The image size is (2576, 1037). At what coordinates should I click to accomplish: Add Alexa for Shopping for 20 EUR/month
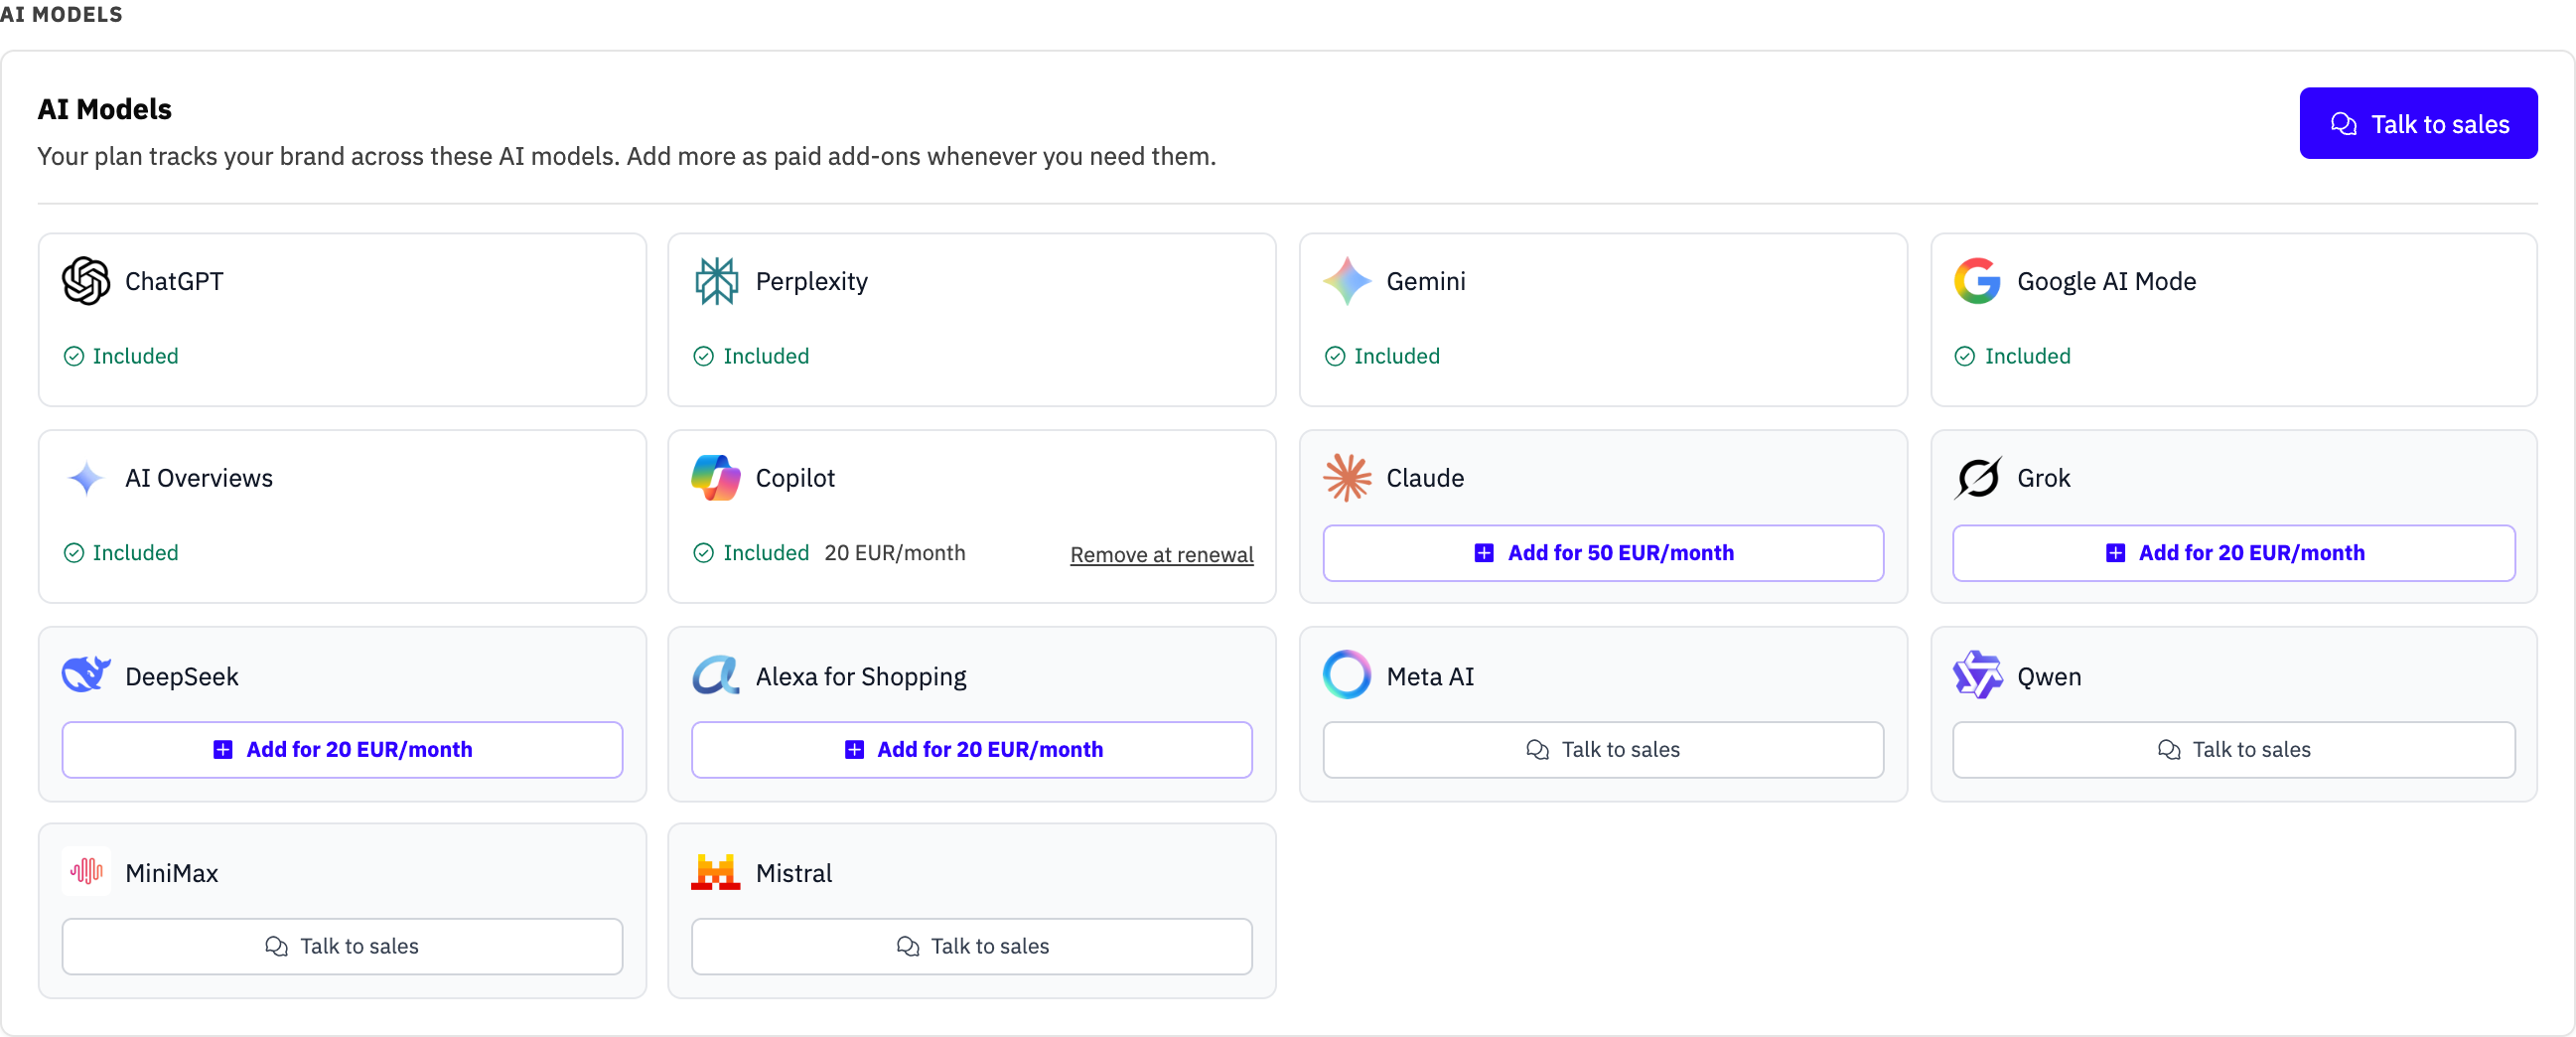(972, 751)
